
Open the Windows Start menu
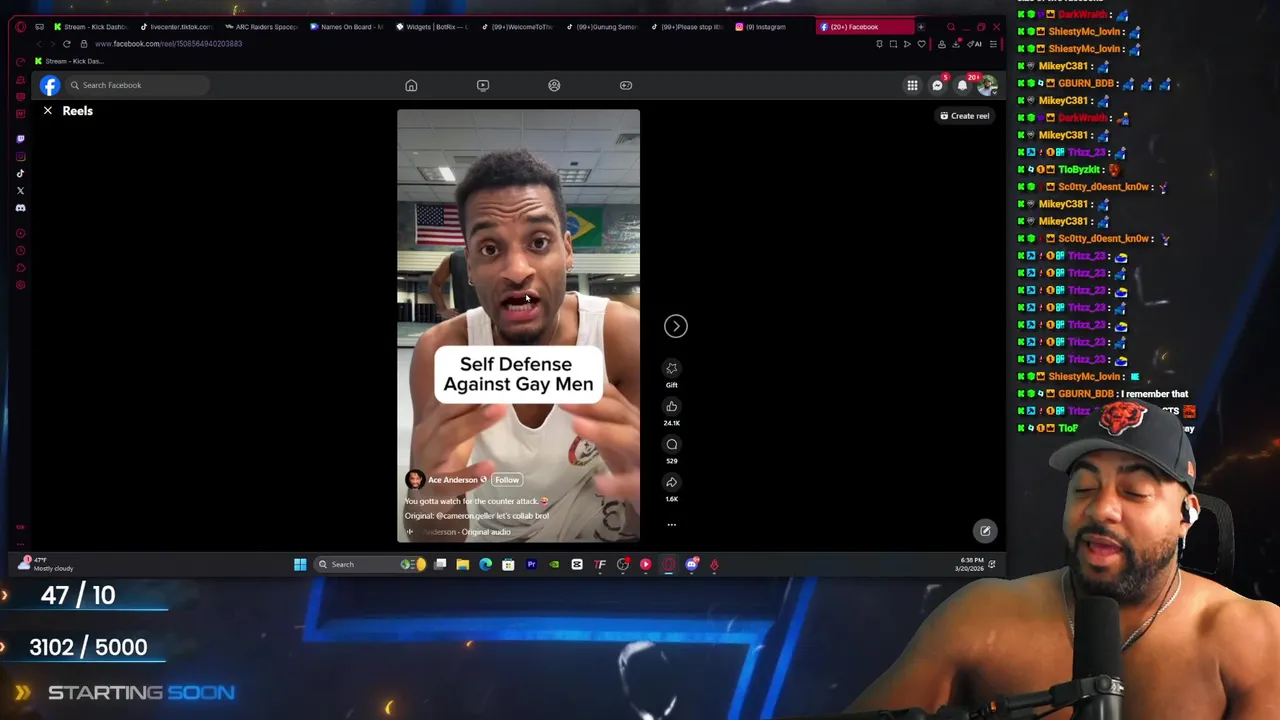[x=300, y=565]
